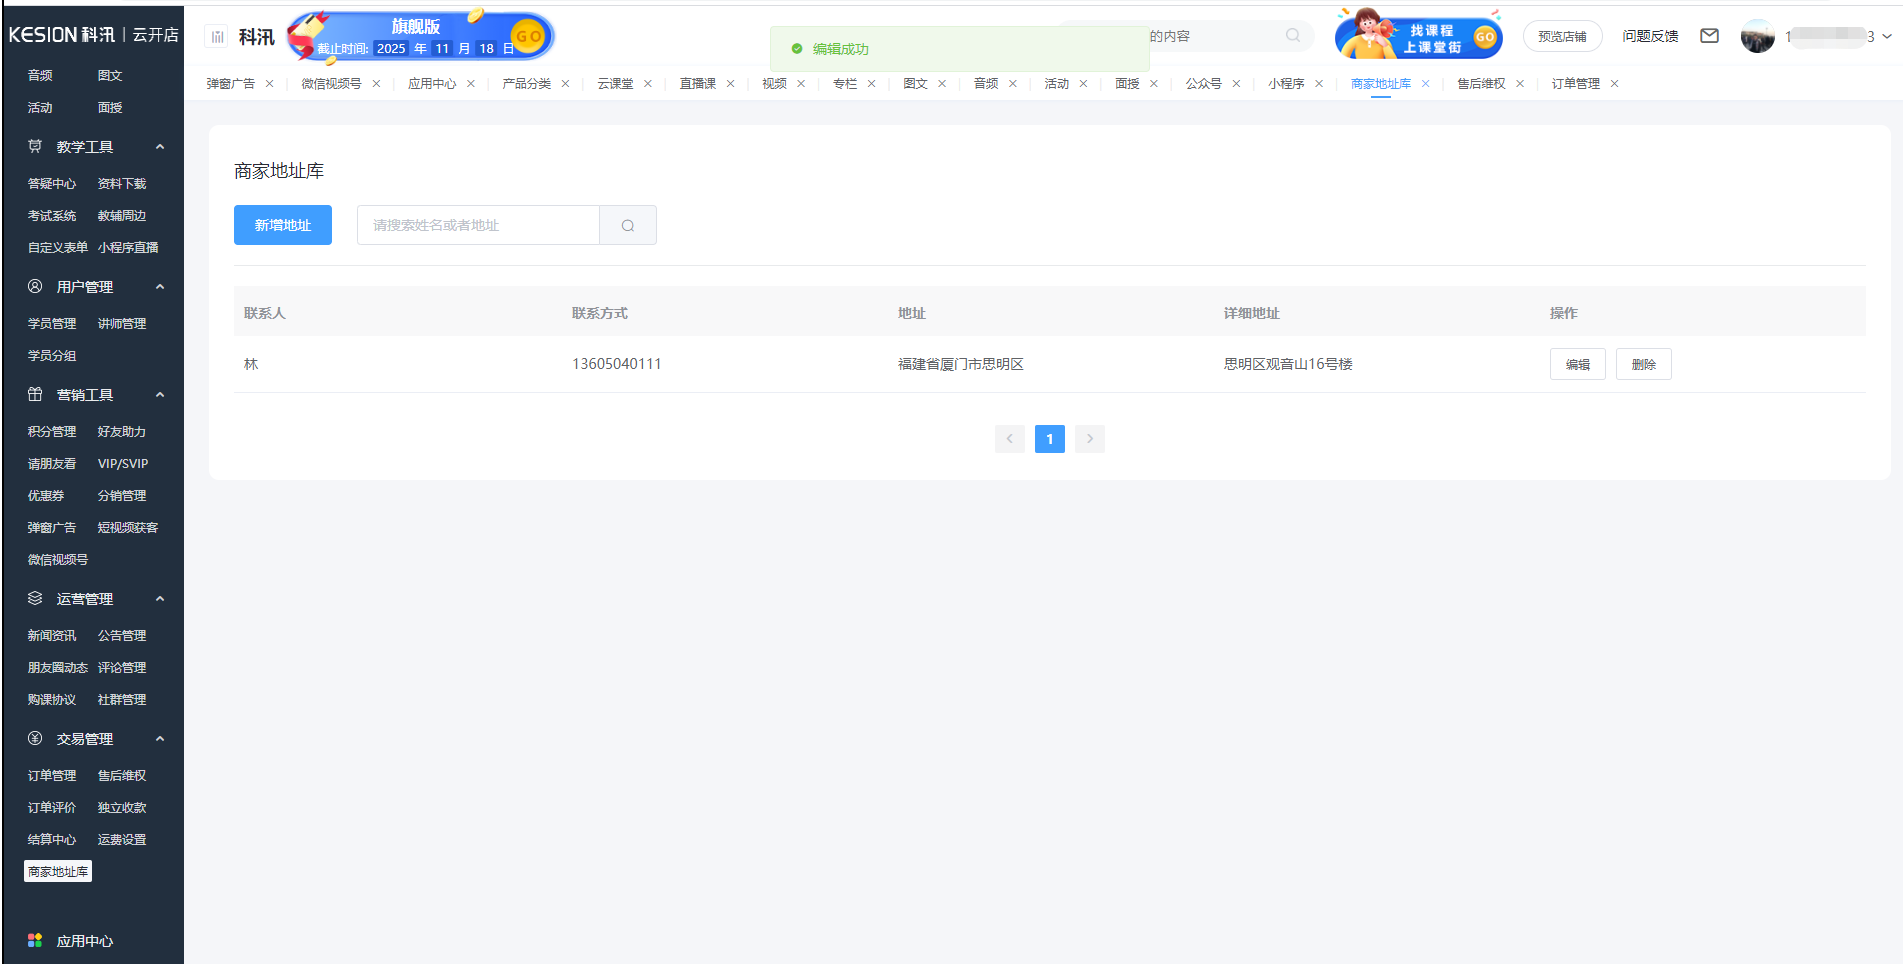Image resolution: width=1903 pixels, height=964 pixels.
Task: Select the 用户管理 person icon in sidebar
Action: tap(35, 287)
